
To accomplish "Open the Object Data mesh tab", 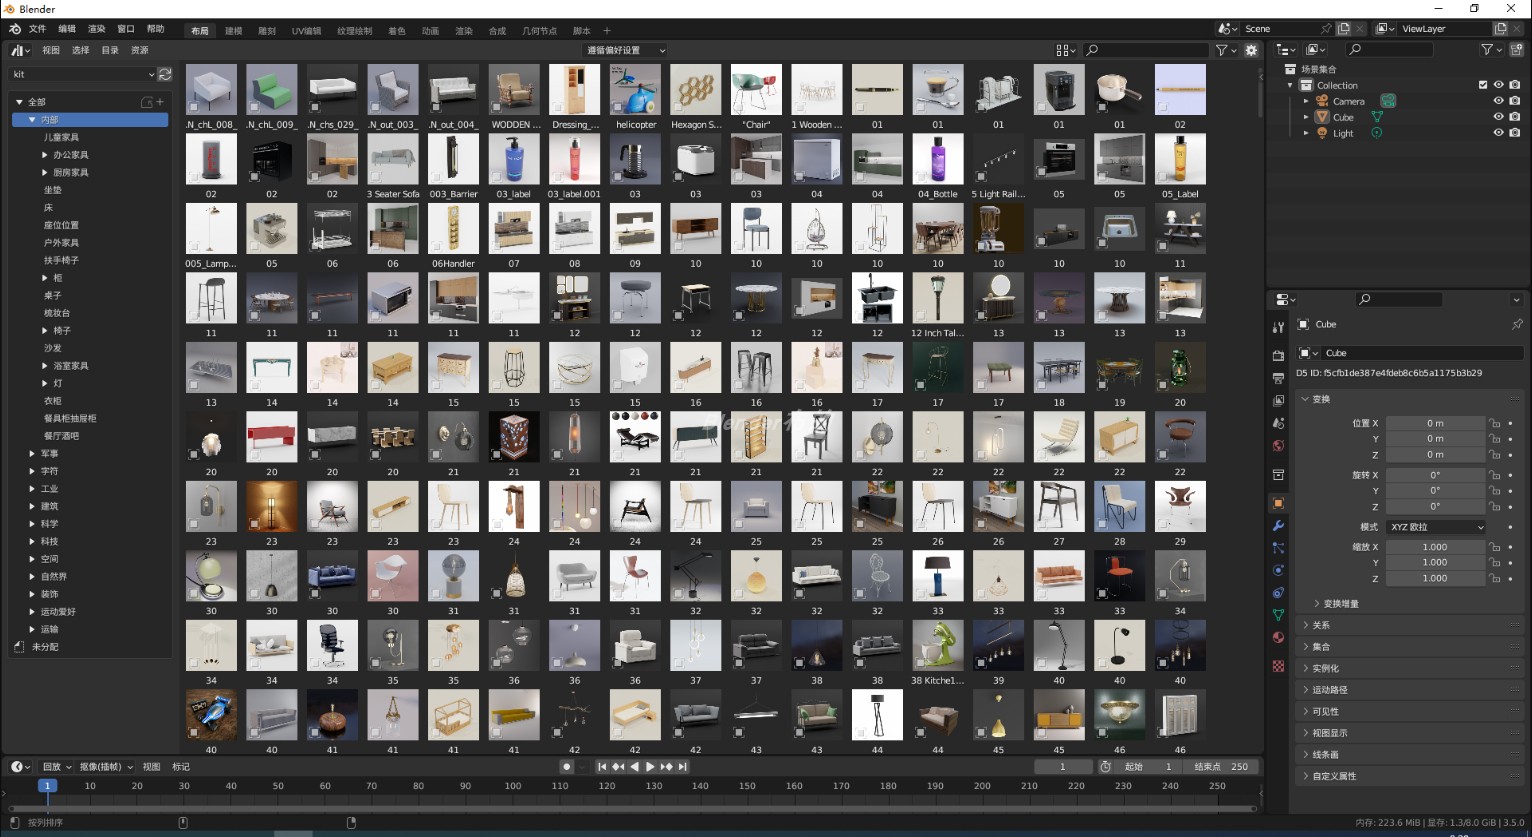I will click(1278, 615).
